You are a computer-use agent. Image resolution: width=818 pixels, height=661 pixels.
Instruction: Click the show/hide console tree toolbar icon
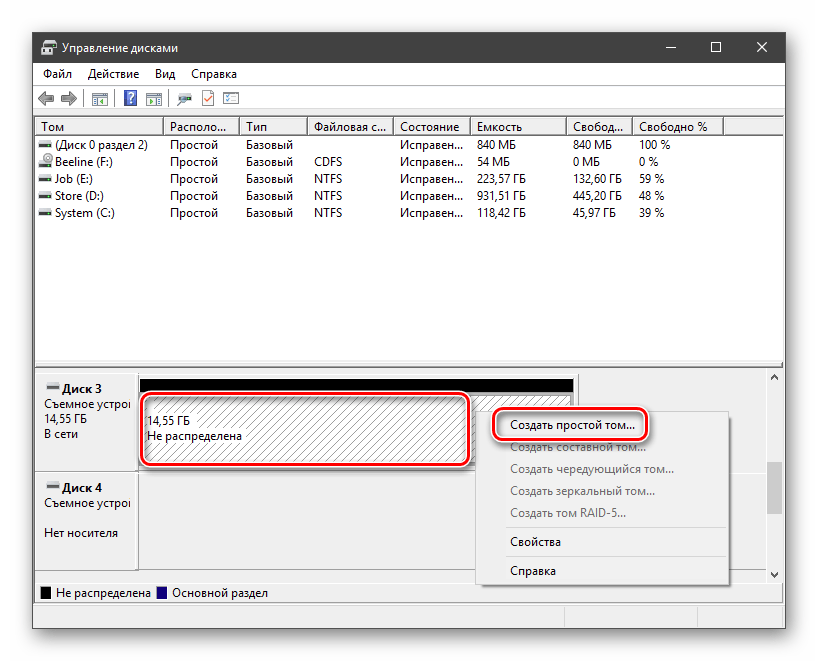click(x=100, y=98)
